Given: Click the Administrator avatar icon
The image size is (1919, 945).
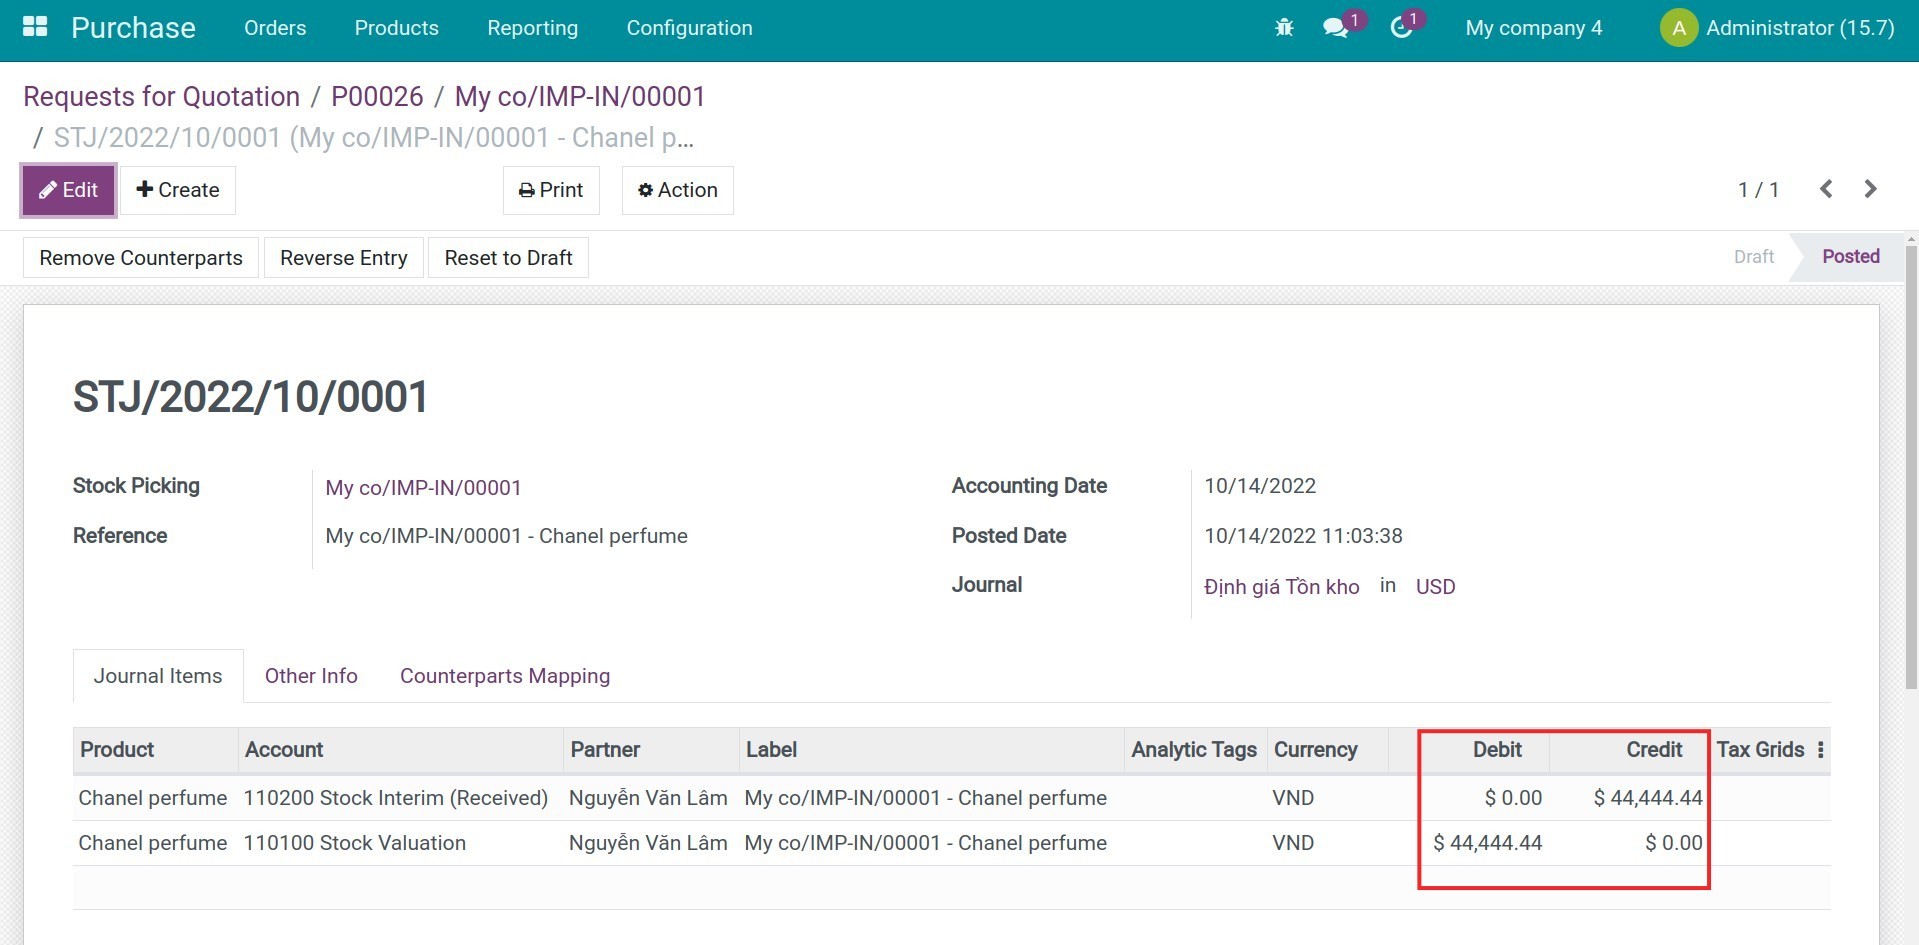Looking at the screenshot, I should [1677, 27].
